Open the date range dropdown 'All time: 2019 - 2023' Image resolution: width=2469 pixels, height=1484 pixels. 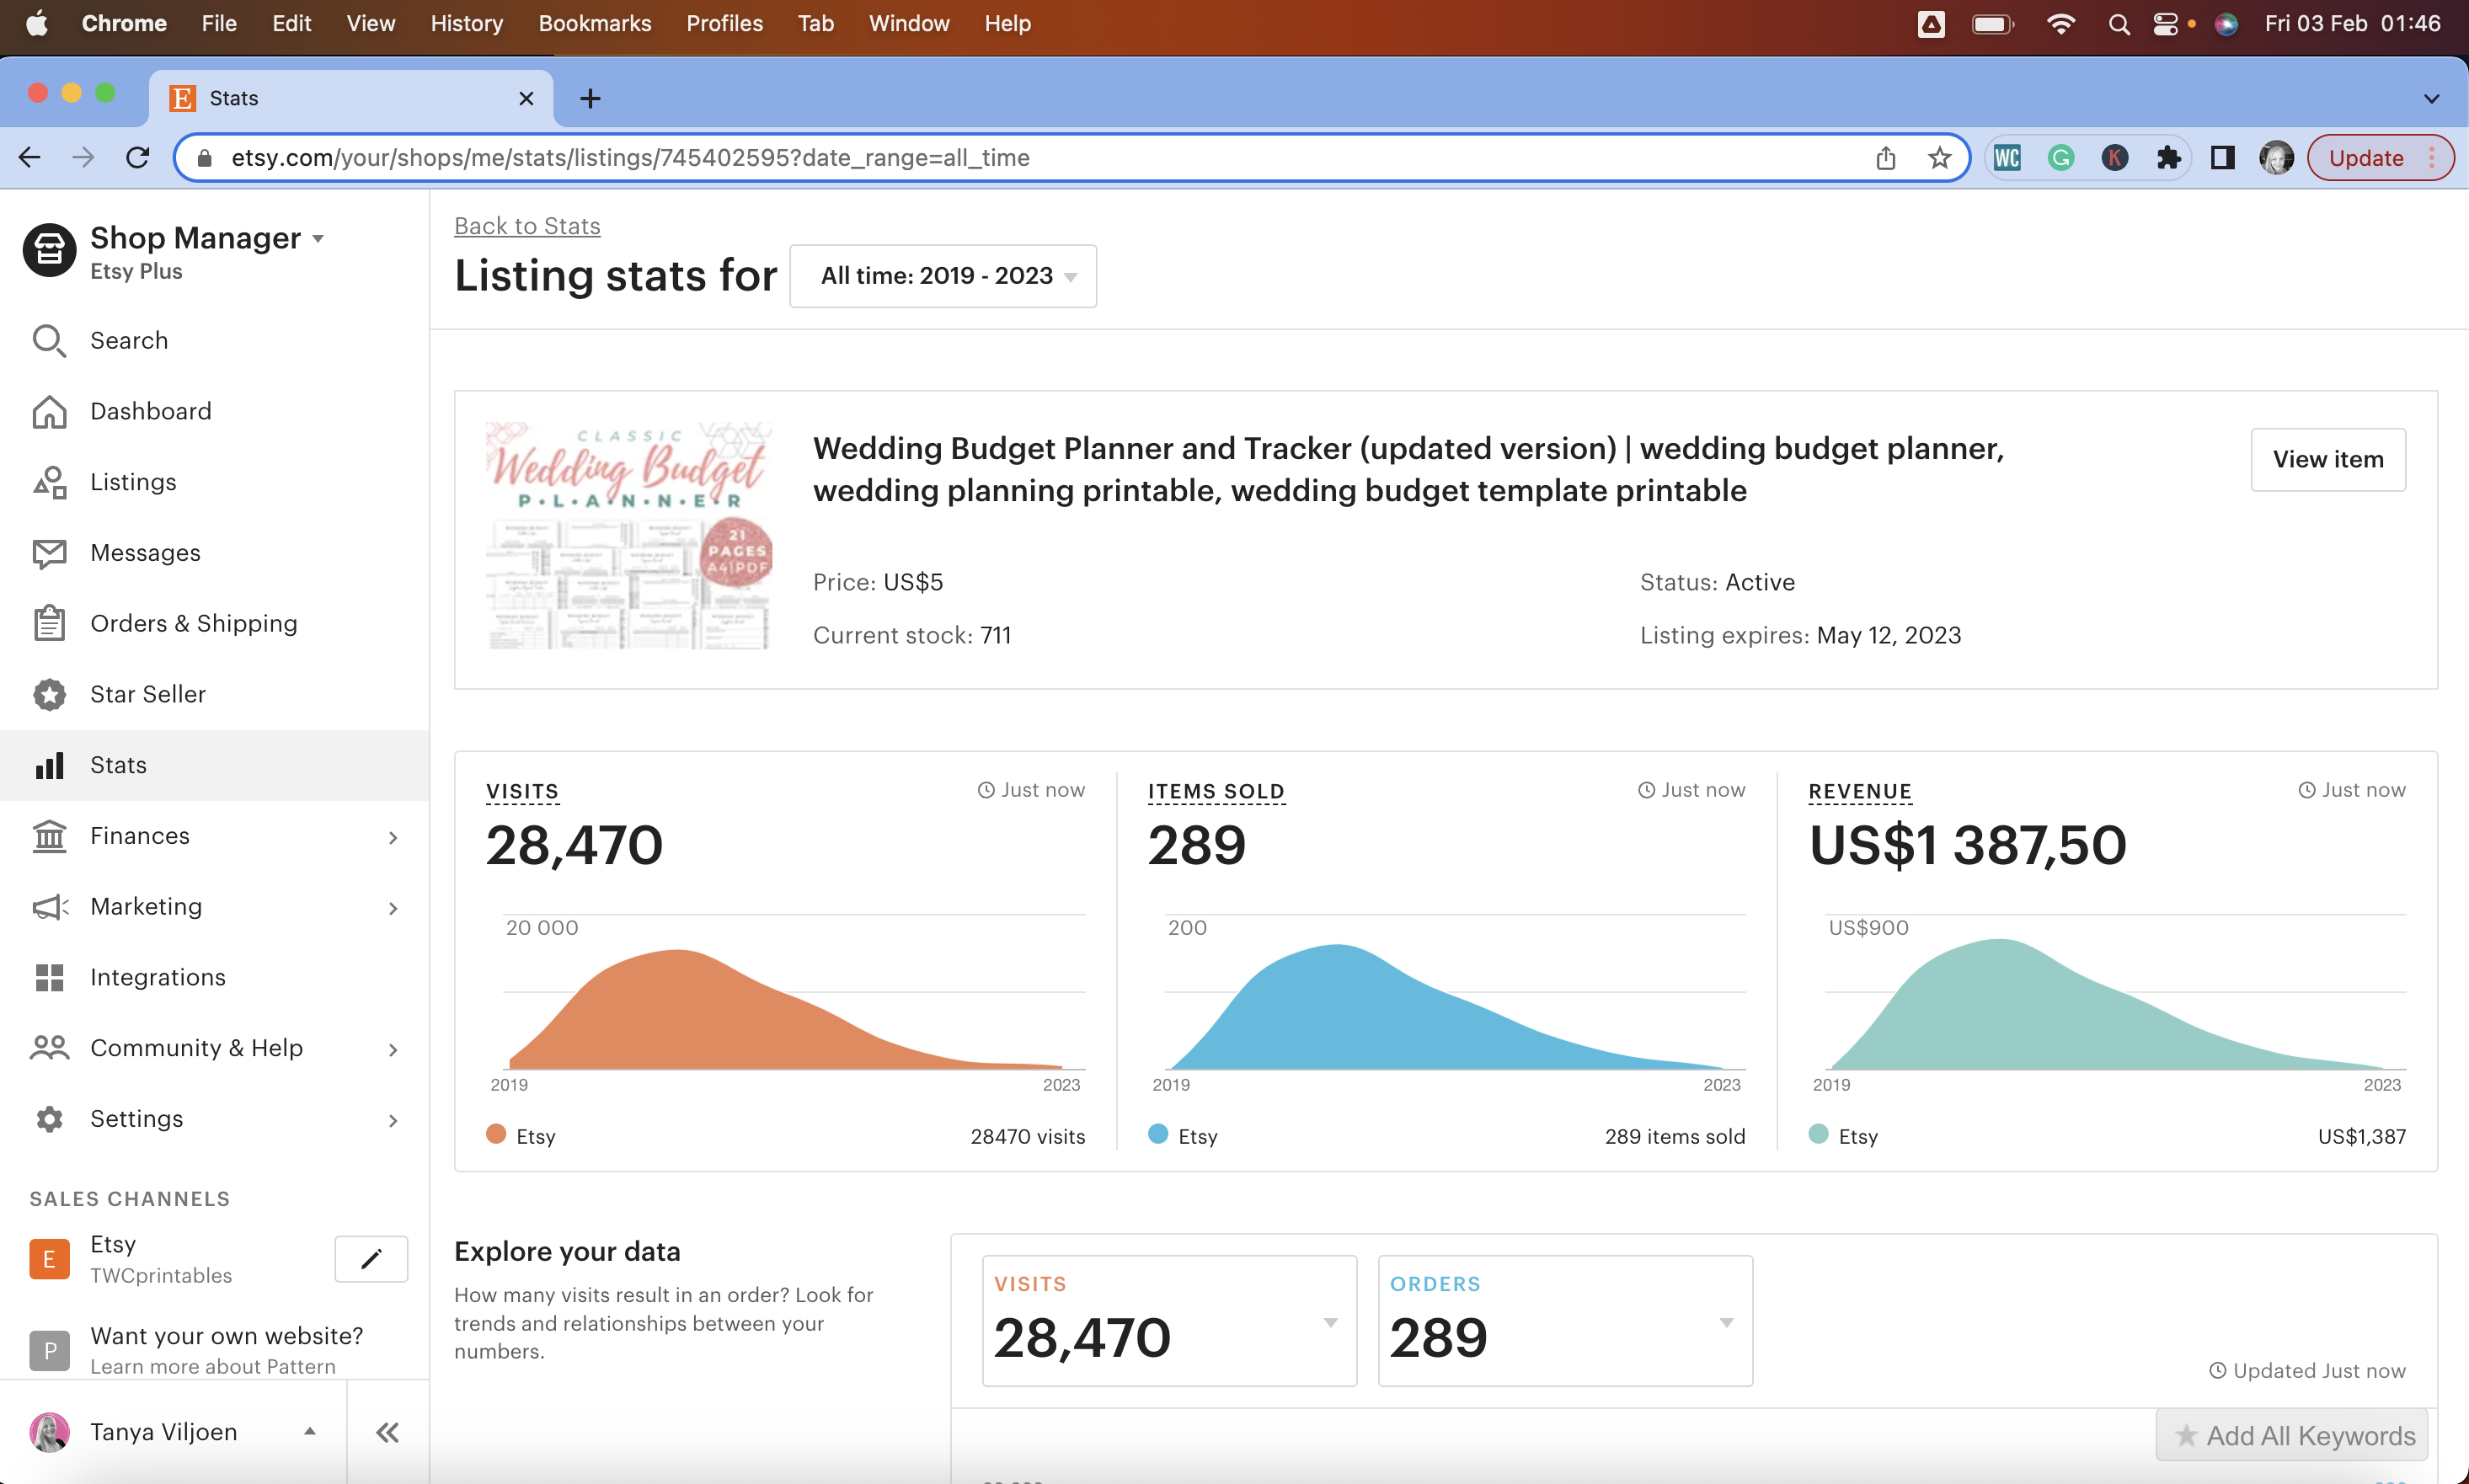pyautogui.click(x=943, y=276)
